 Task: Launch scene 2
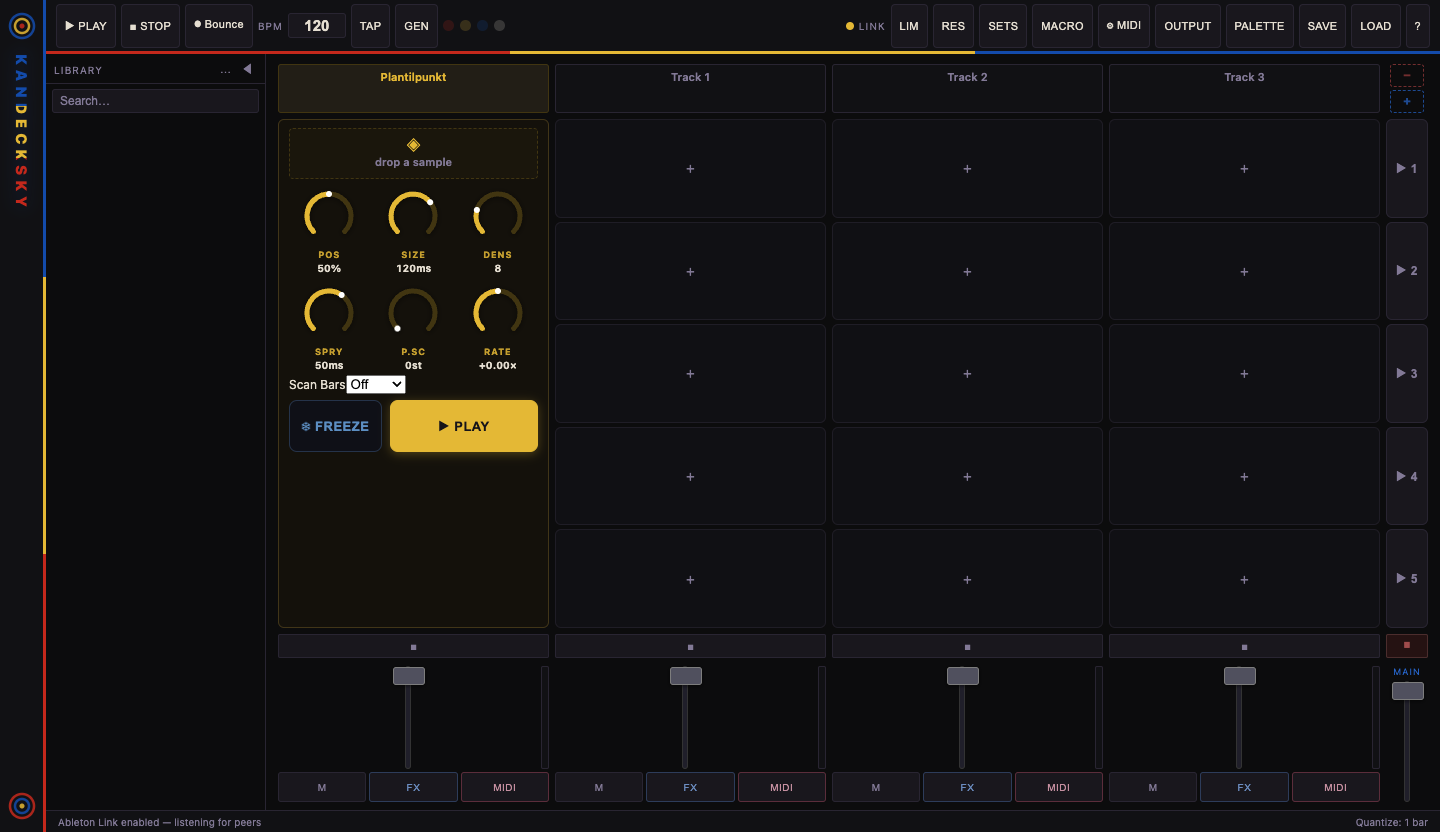pyautogui.click(x=1407, y=271)
